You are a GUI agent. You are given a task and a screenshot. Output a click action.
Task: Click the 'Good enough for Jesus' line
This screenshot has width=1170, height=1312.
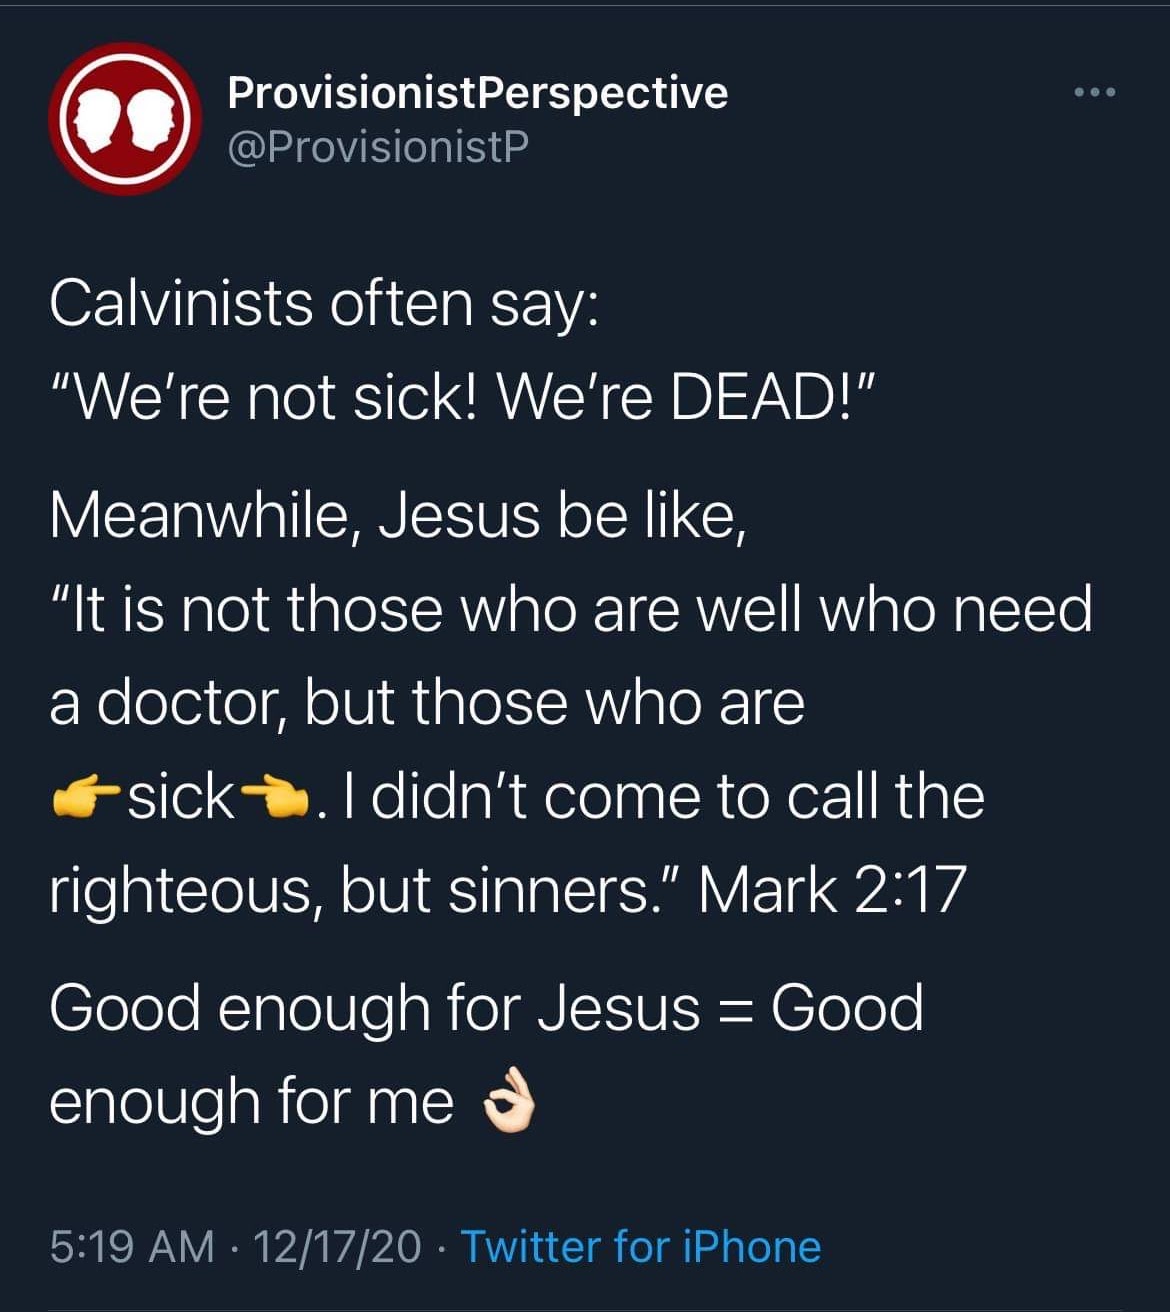(x=490, y=1007)
